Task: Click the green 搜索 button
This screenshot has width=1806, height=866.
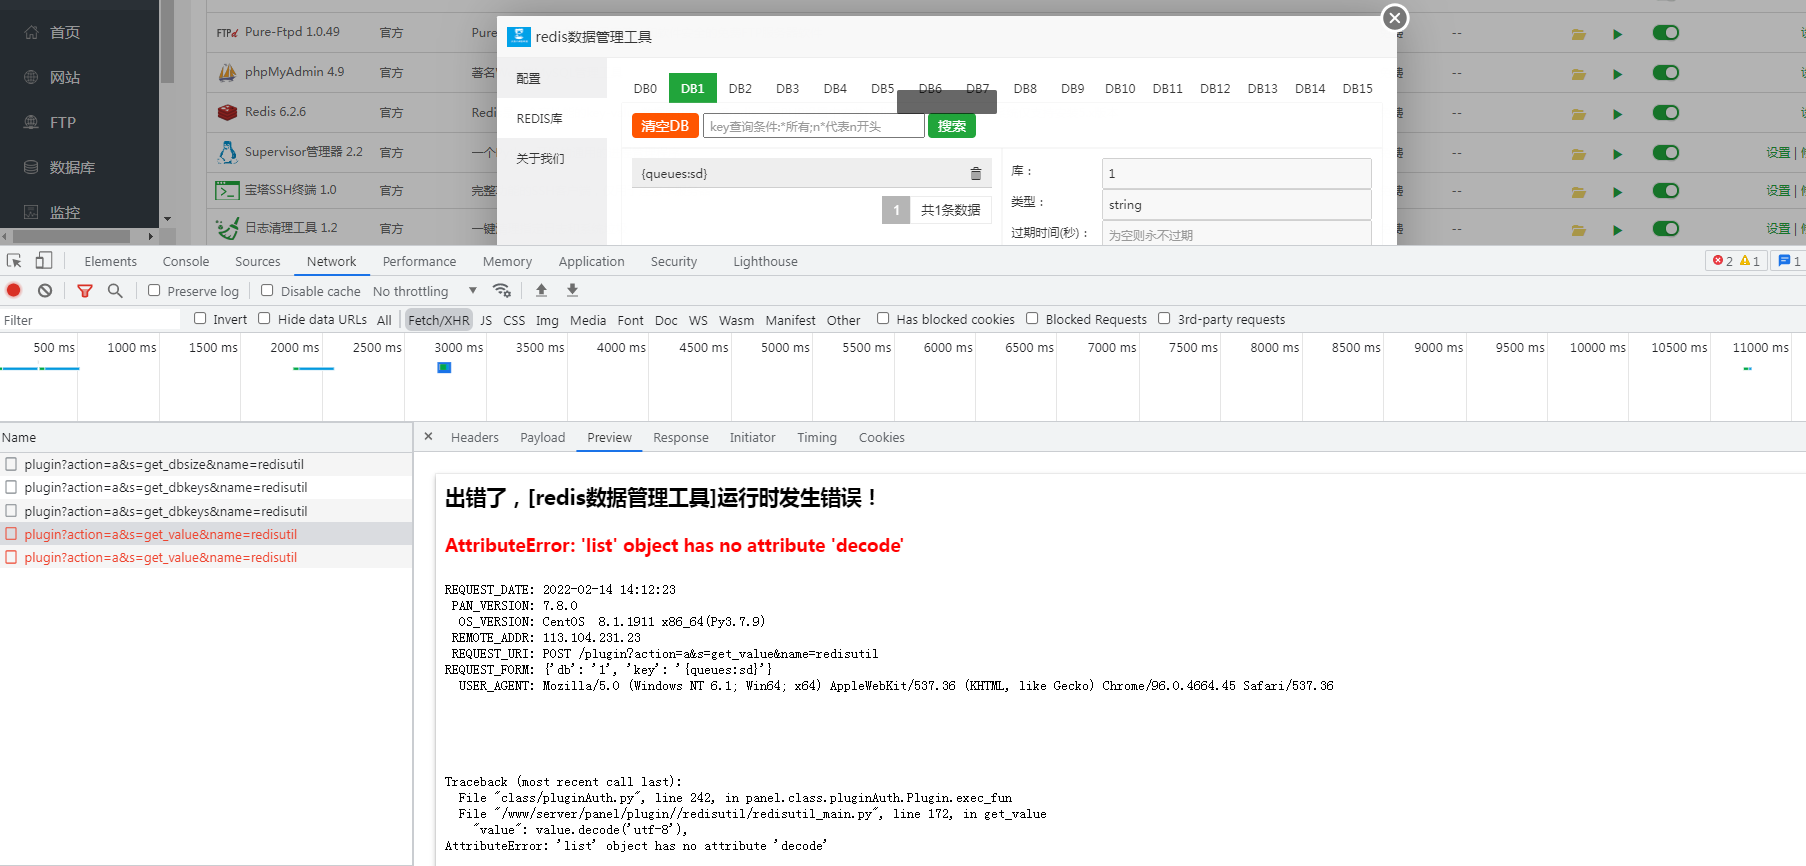Action: click(x=952, y=126)
